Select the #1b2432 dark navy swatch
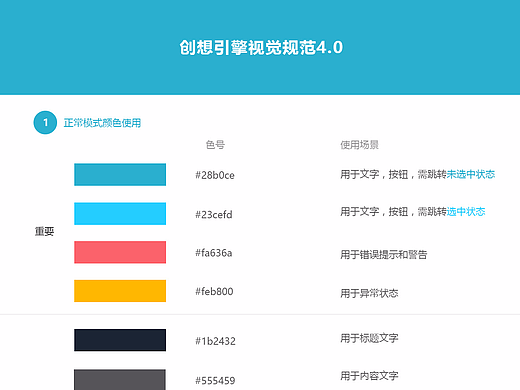Image resolution: width=520 pixels, height=390 pixels. point(120,340)
